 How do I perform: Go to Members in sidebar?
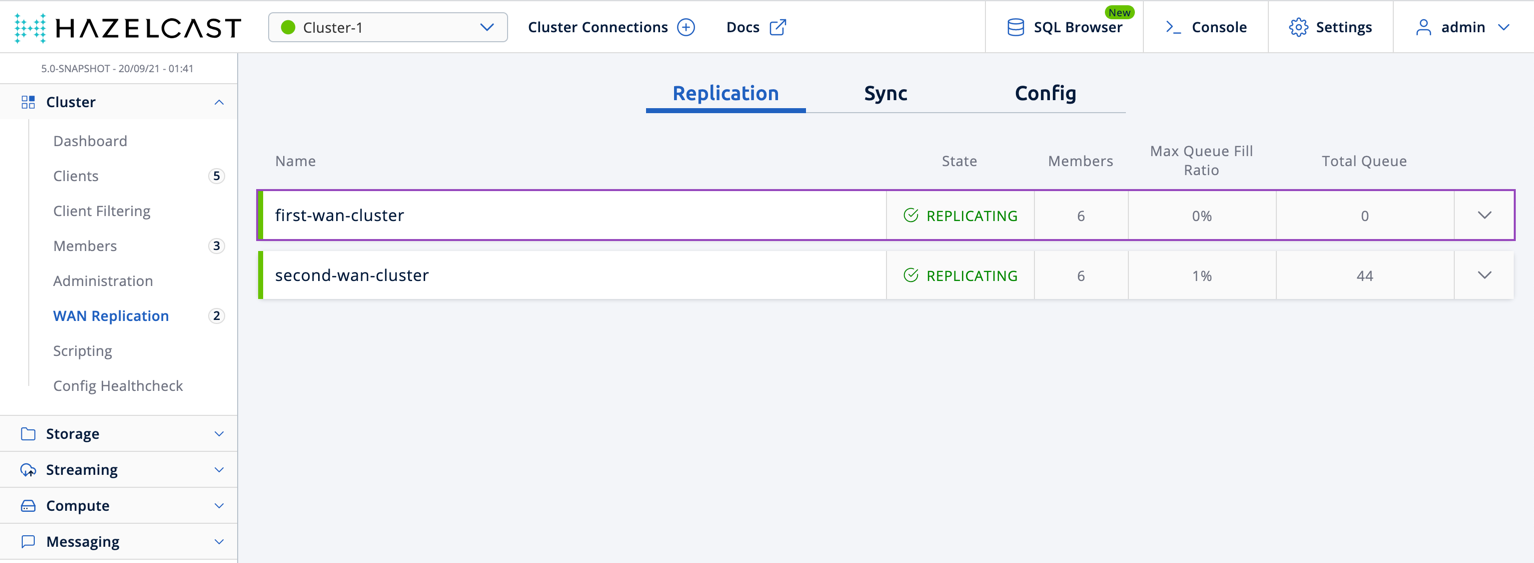pyautogui.click(x=85, y=246)
